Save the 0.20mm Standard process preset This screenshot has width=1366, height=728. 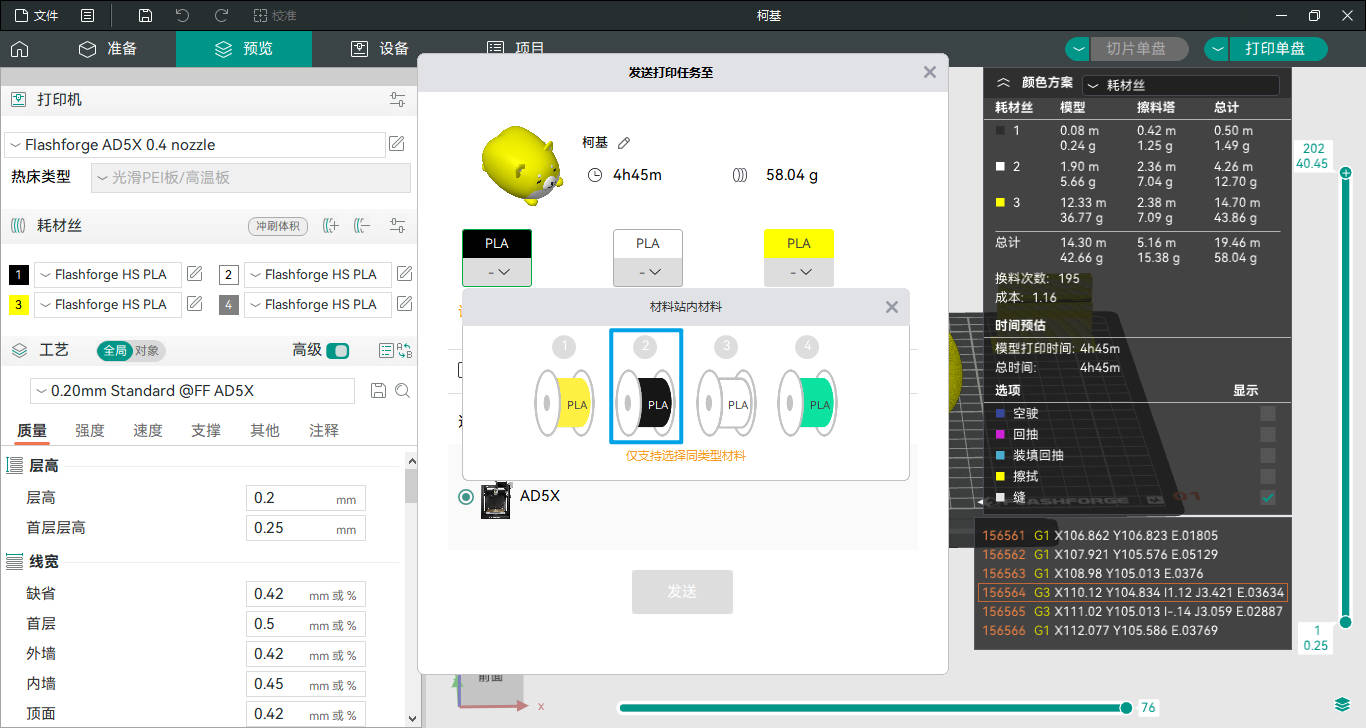378,391
